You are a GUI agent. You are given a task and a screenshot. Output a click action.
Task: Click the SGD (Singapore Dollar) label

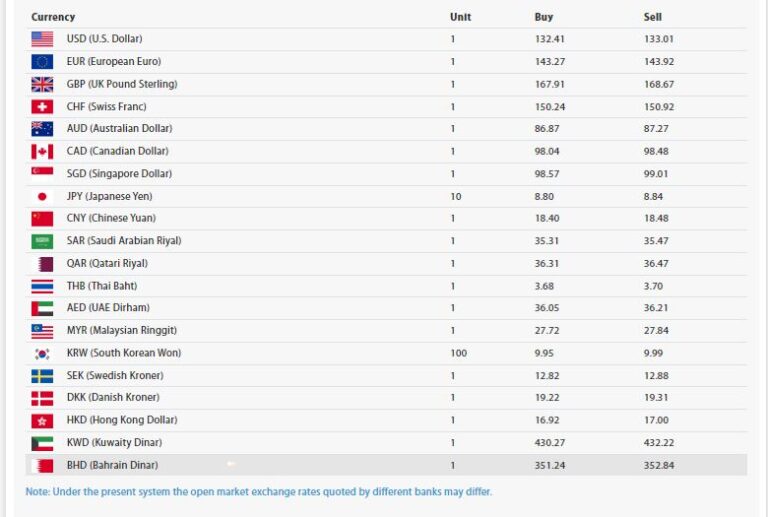point(119,174)
